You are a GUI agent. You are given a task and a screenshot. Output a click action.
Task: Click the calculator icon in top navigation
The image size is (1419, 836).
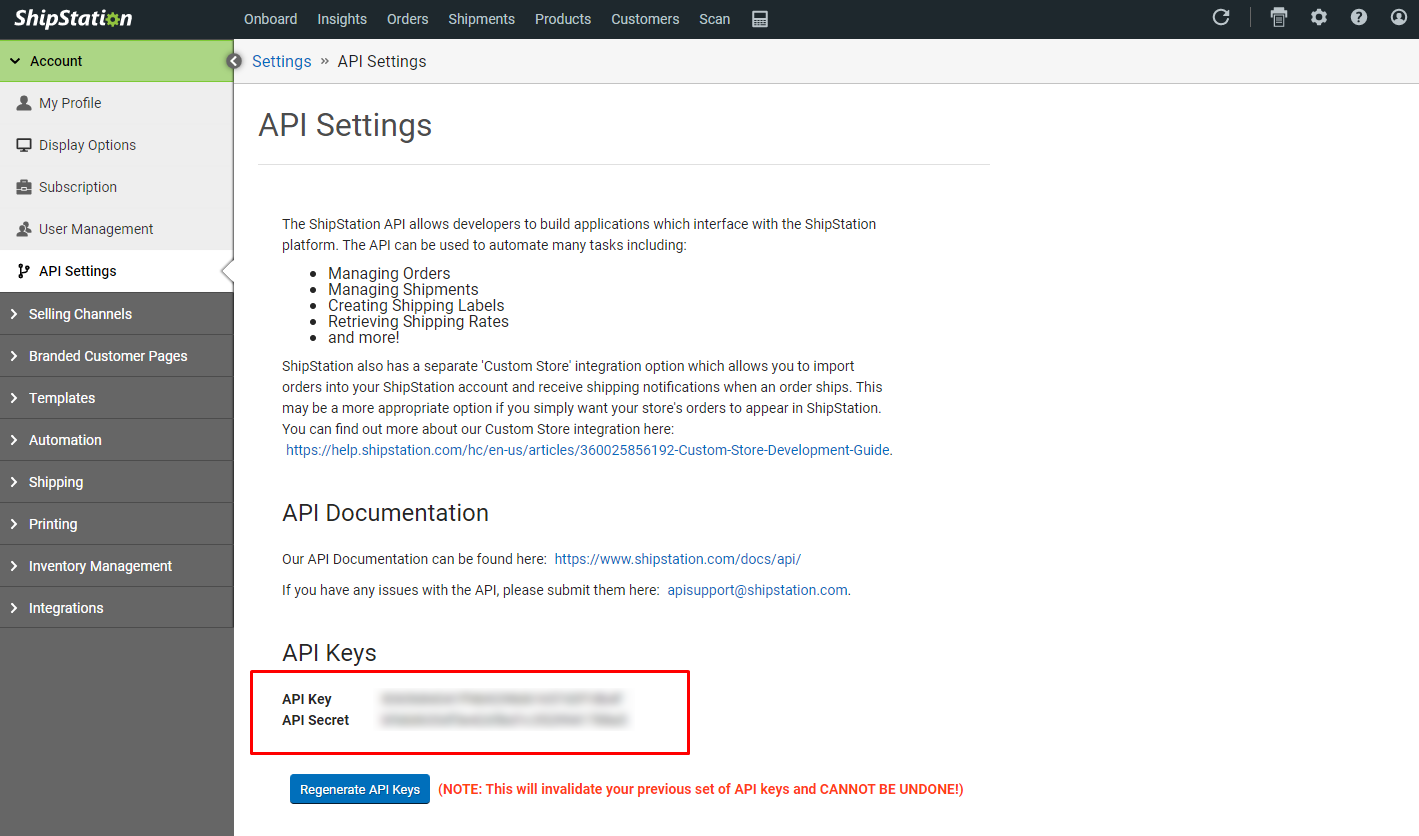760,19
